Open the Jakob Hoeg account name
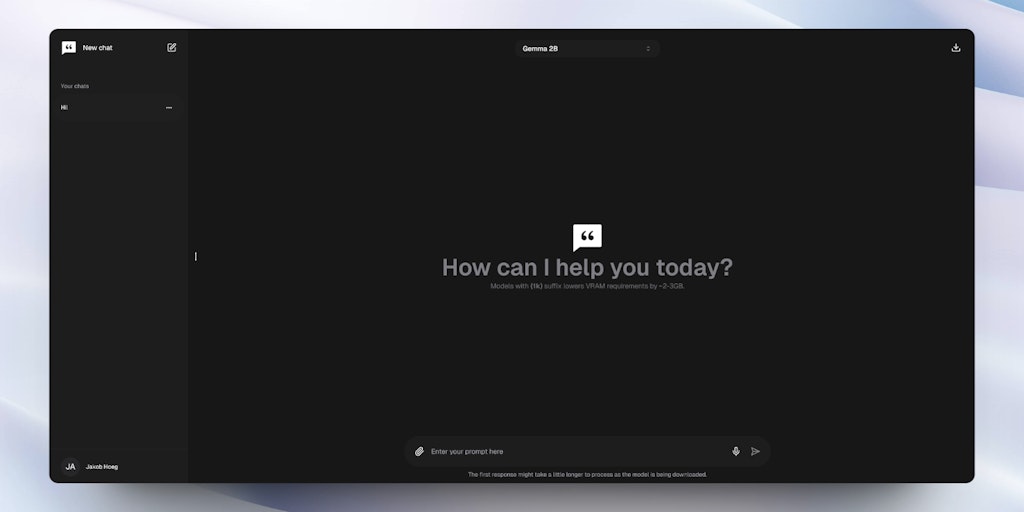Viewport: 1024px width, 512px height. tap(102, 467)
